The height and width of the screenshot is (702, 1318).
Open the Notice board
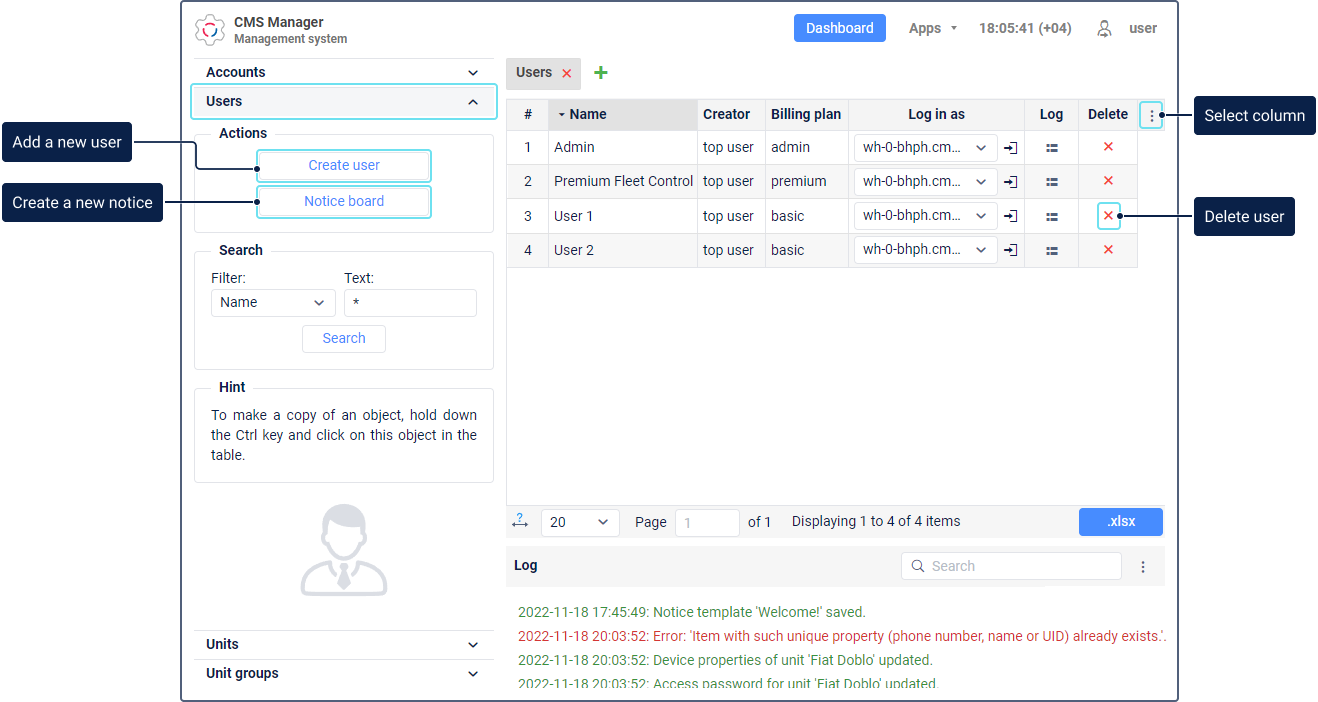344,202
